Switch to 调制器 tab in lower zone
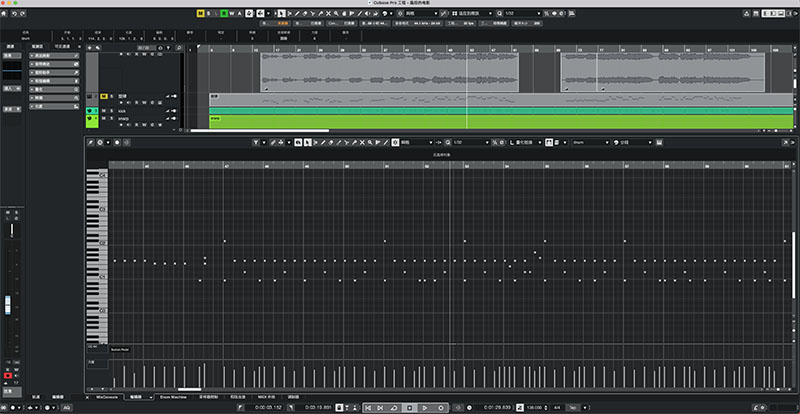This screenshot has height=414, width=800. (x=293, y=397)
